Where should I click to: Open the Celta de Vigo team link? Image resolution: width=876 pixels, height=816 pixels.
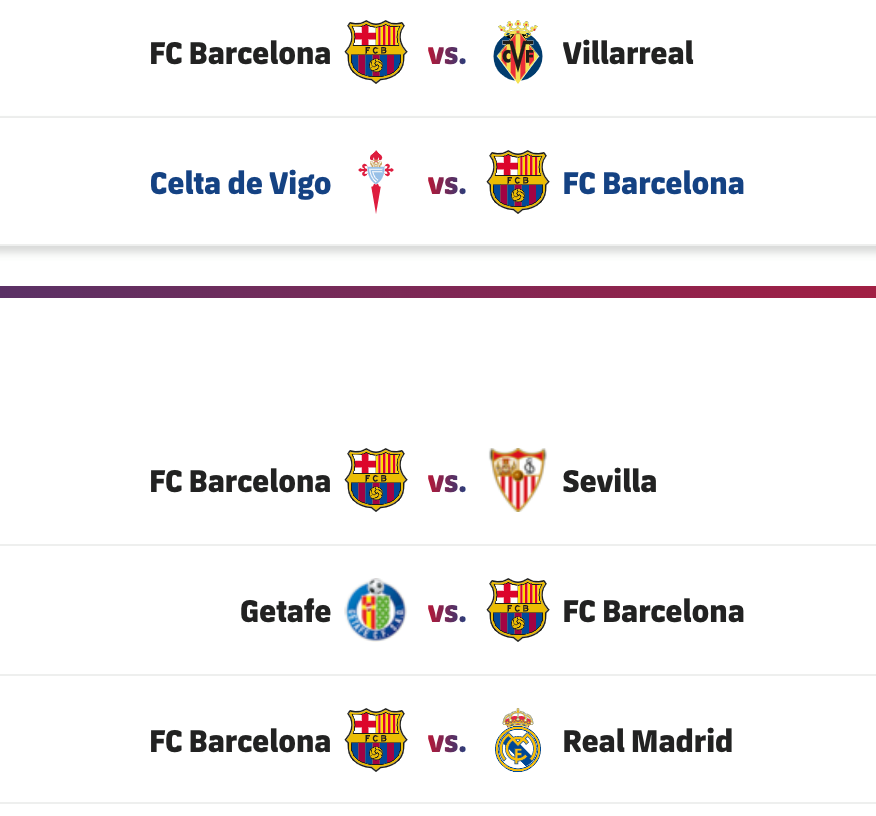coord(240,184)
